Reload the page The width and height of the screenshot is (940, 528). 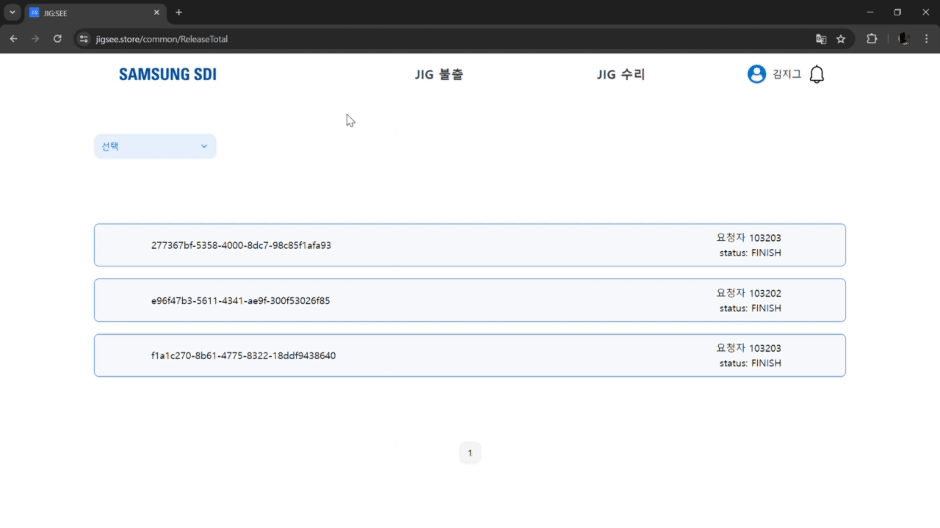[x=57, y=39]
